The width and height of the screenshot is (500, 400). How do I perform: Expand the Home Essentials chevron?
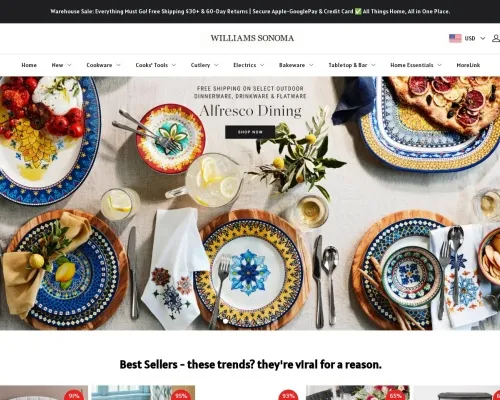coord(439,65)
